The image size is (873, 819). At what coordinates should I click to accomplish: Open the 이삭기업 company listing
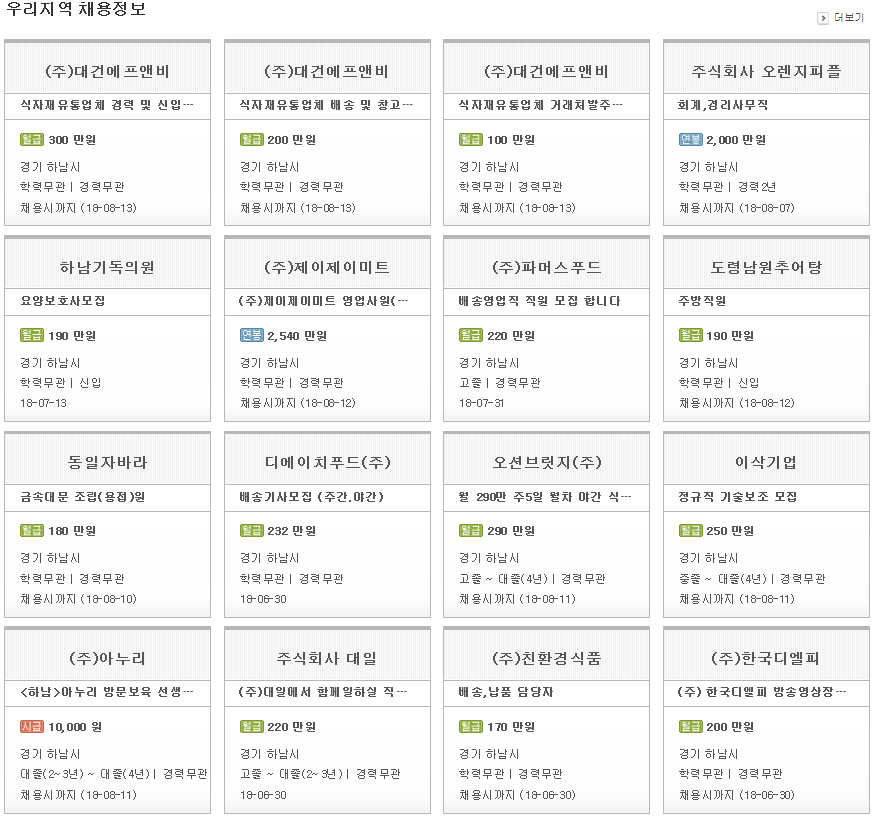[x=766, y=463]
